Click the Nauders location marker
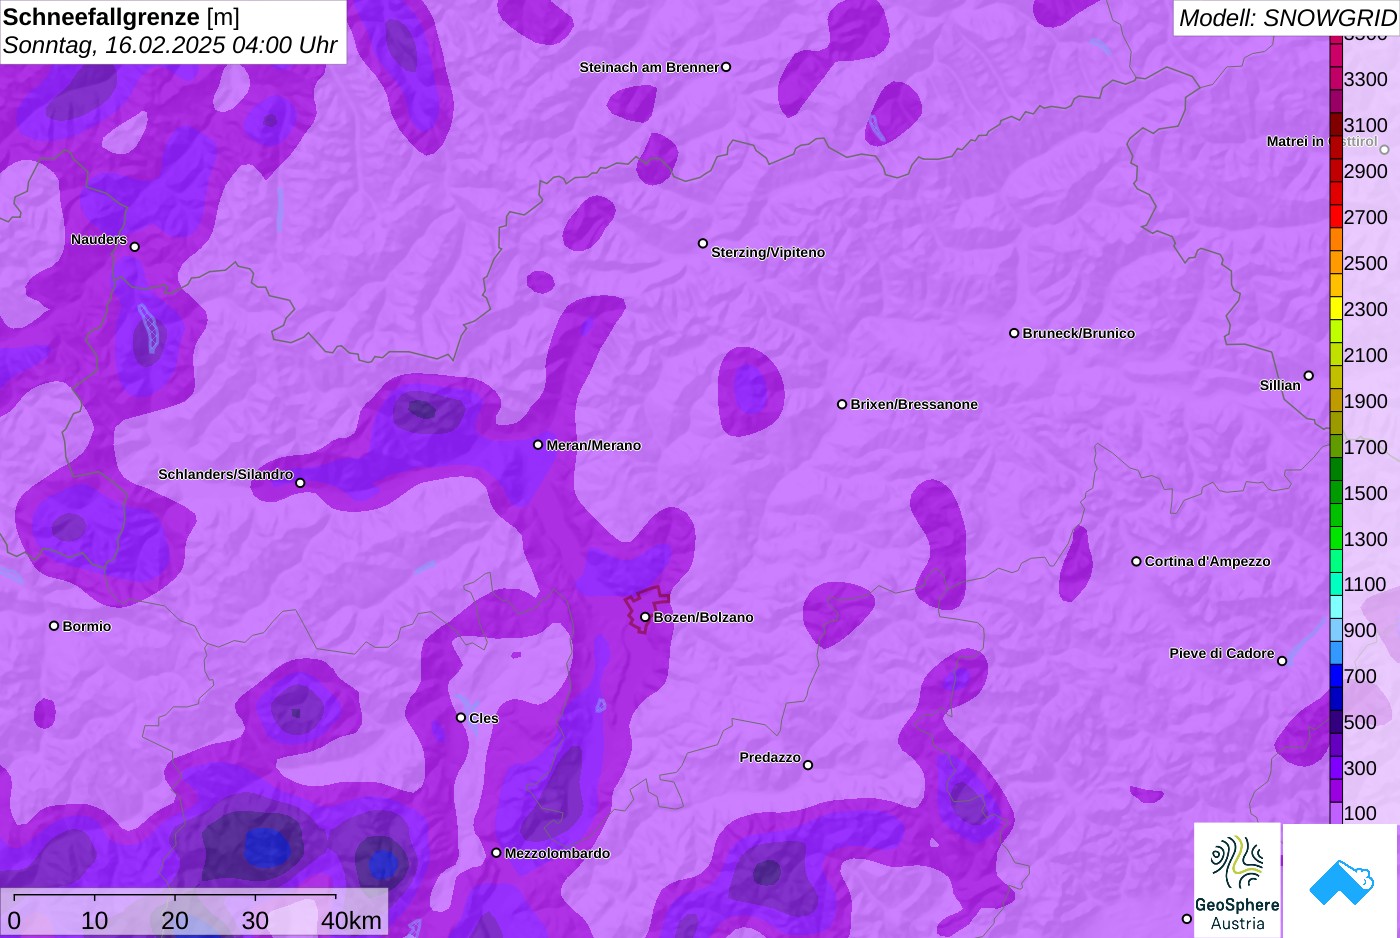The width and height of the screenshot is (1400, 938). tap(135, 247)
